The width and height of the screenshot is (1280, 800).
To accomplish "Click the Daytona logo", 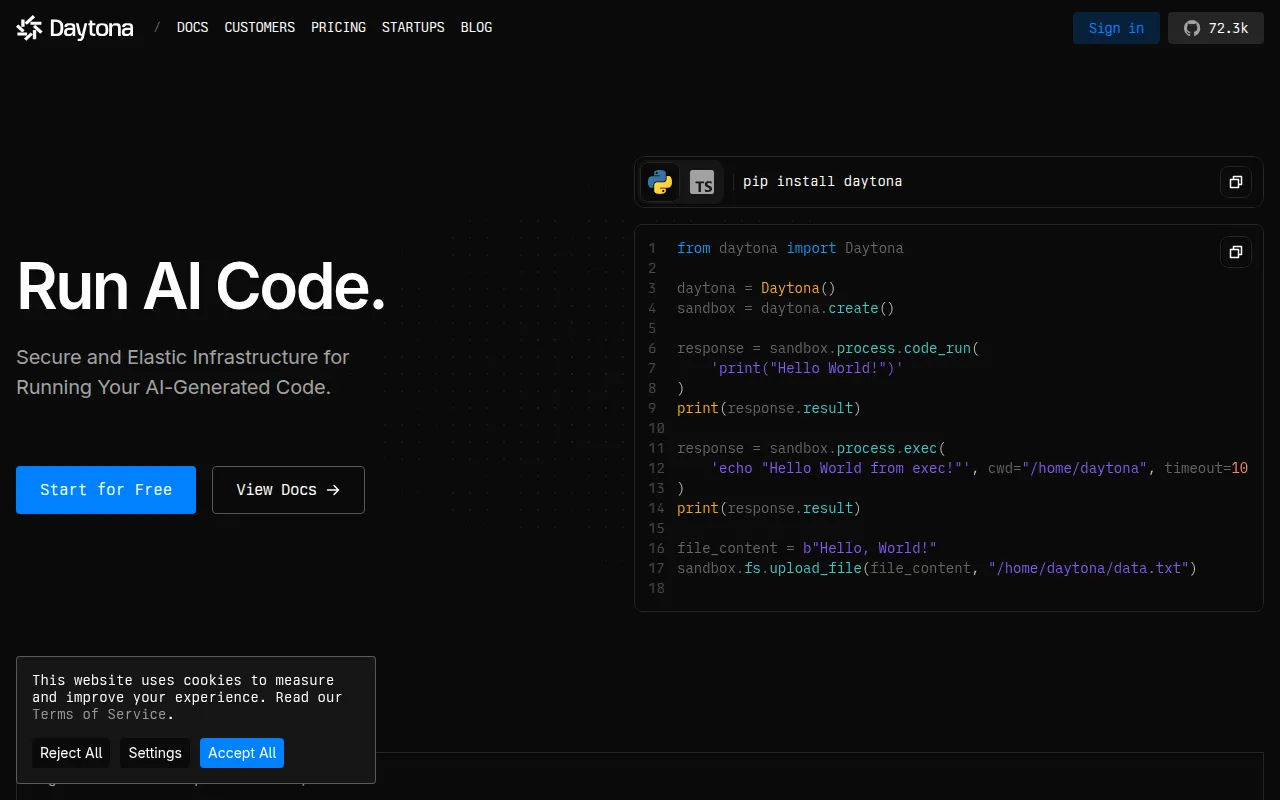I will pos(75,28).
